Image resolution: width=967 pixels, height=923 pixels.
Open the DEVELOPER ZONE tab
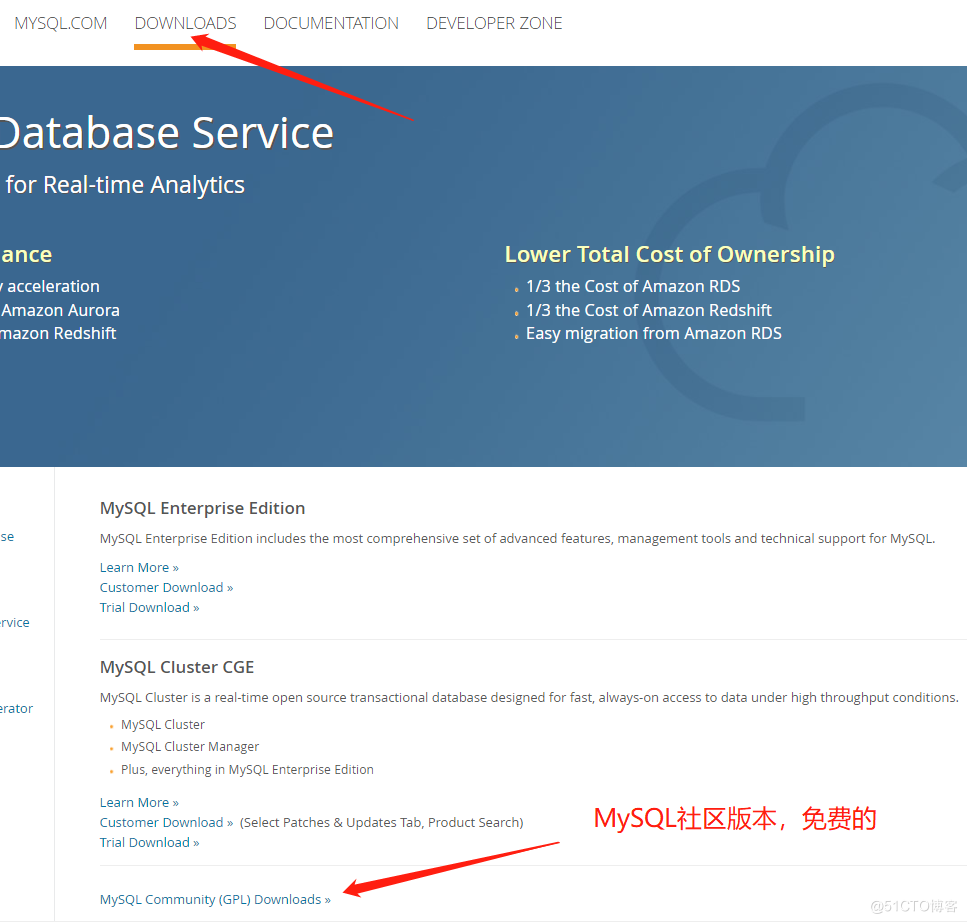click(494, 23)
